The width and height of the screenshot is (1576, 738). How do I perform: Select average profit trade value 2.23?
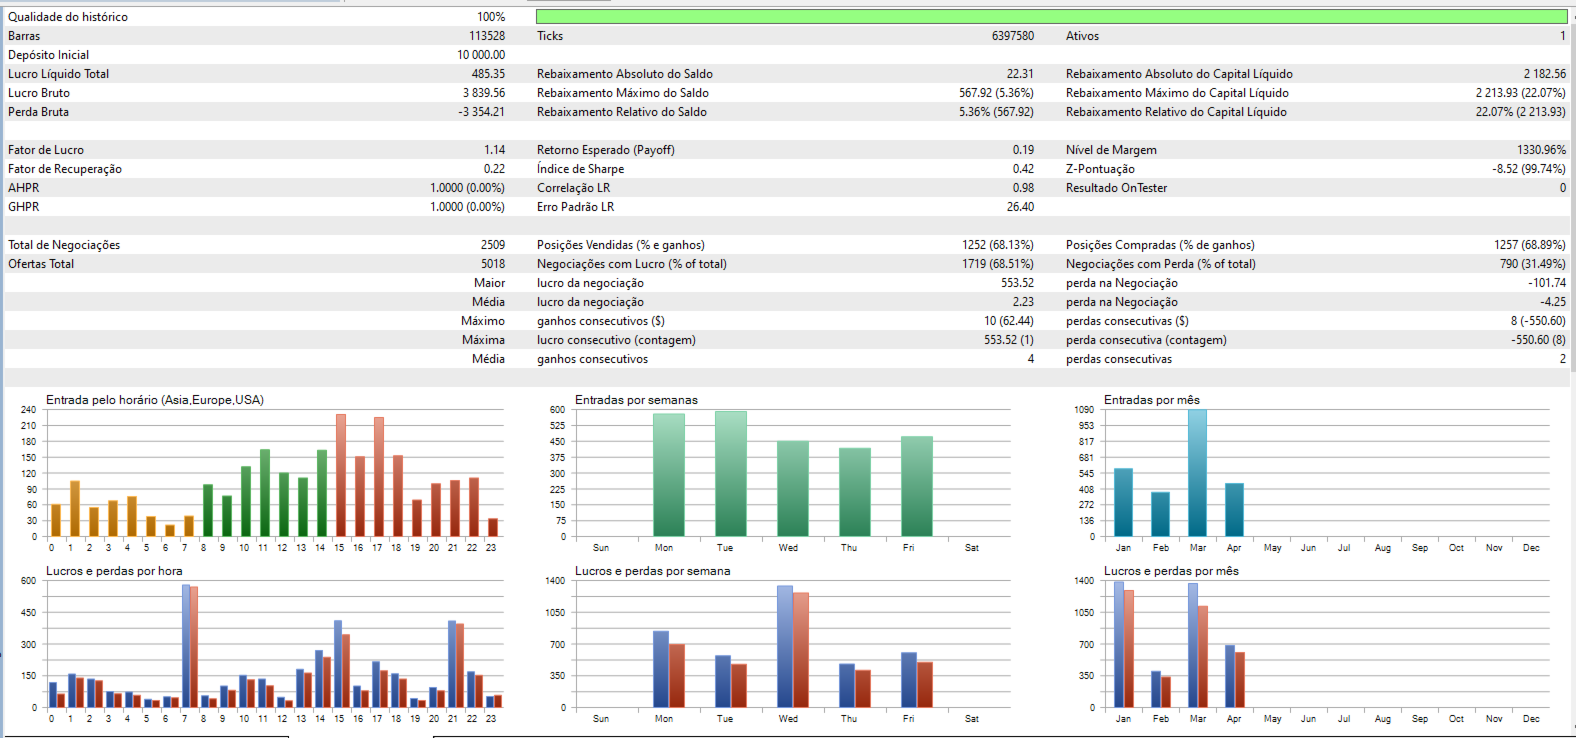pyautogui.click(x=1023, y=302)
